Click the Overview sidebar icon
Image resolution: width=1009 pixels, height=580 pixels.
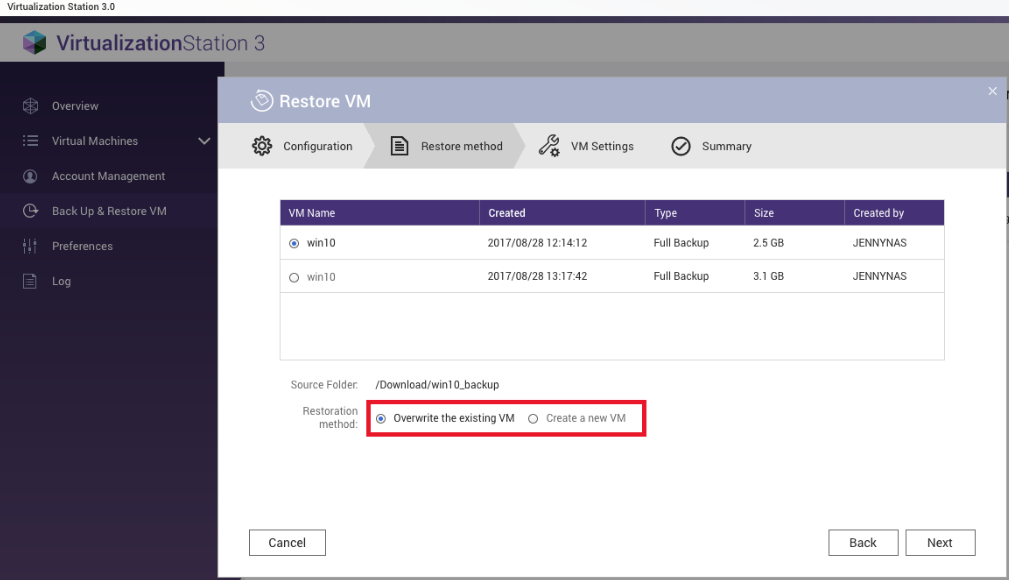click(x=30, y=106)
